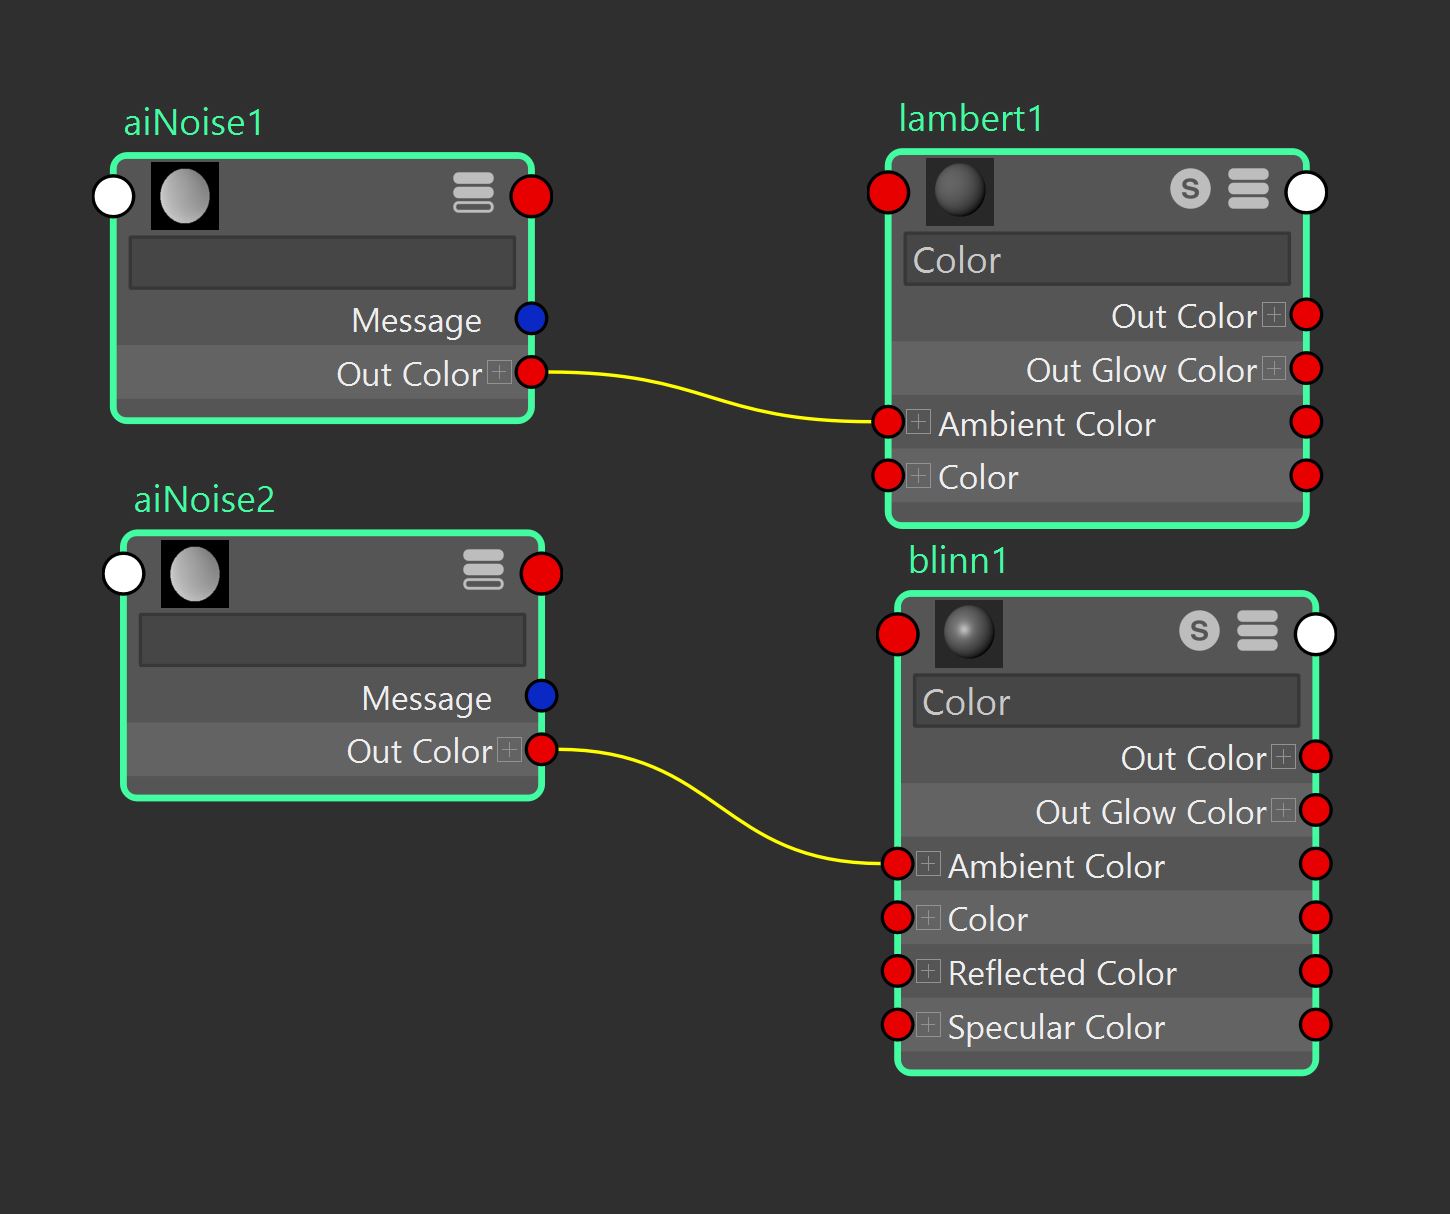Select the blinn1 node title
This screenshot has height=1214, width=1450.
point(957,560)
